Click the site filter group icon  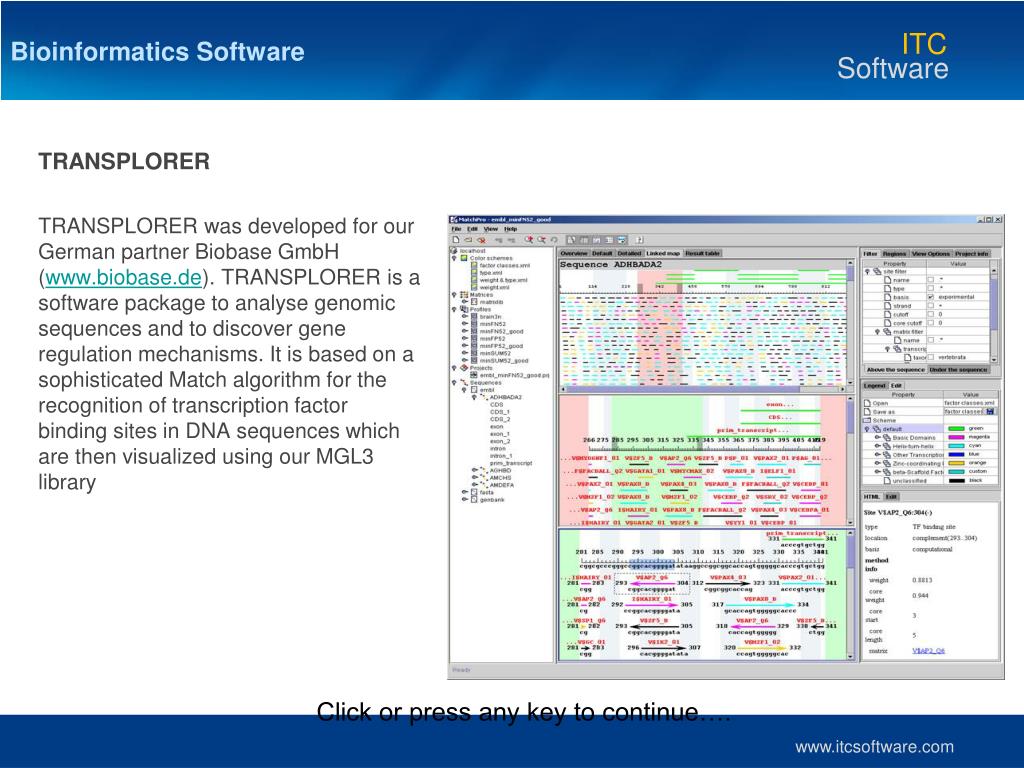pyautogui.click(x=877, y=272)
